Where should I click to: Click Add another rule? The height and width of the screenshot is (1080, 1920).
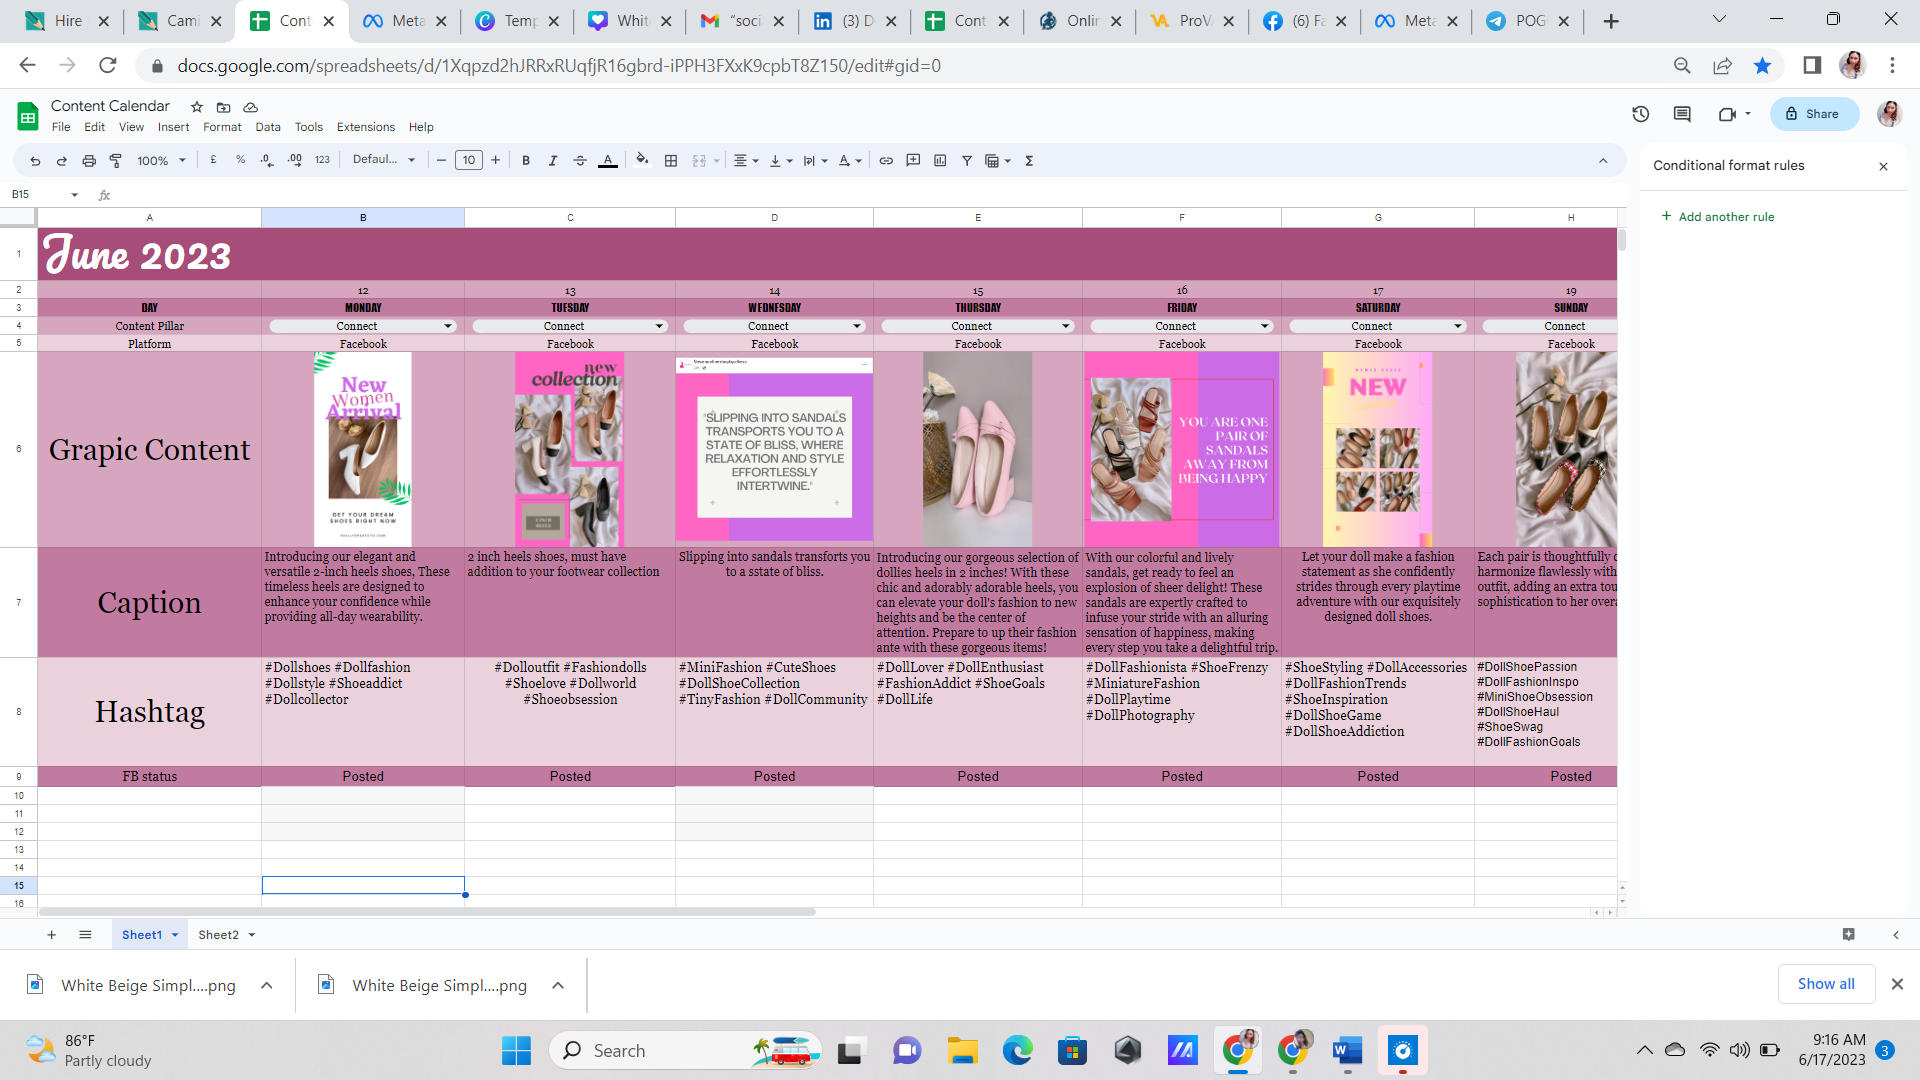(x=1718, y=217)
